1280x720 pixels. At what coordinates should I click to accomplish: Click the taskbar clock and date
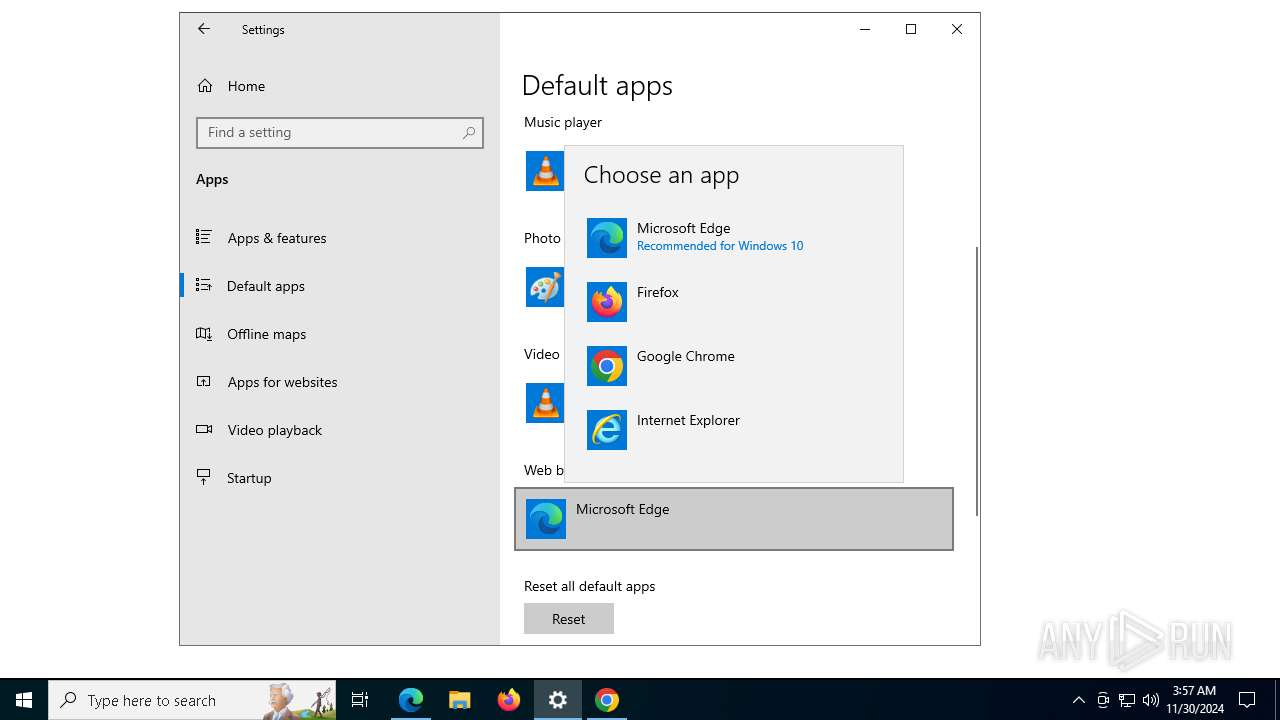1194,700
